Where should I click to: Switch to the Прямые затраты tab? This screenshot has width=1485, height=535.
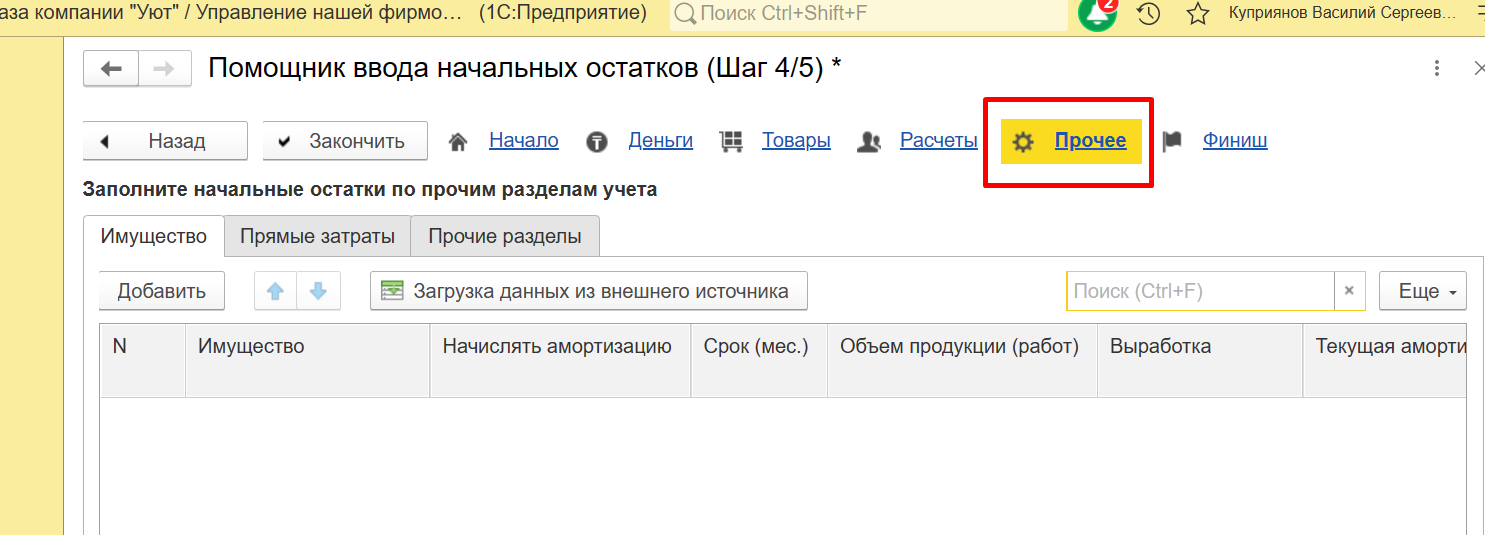[x=318, y=237]
